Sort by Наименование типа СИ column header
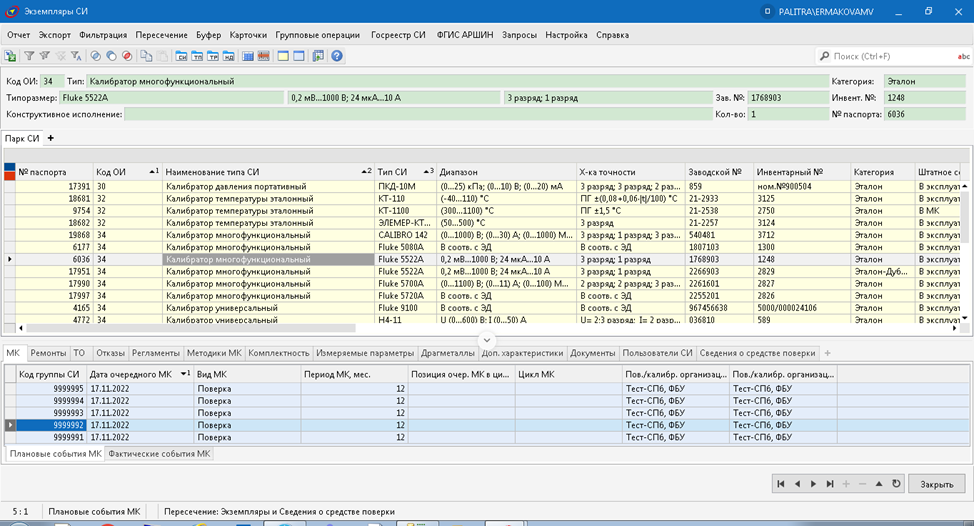Image resolution: width=974 pixels, height=526 pixels. tap(268, 171)
